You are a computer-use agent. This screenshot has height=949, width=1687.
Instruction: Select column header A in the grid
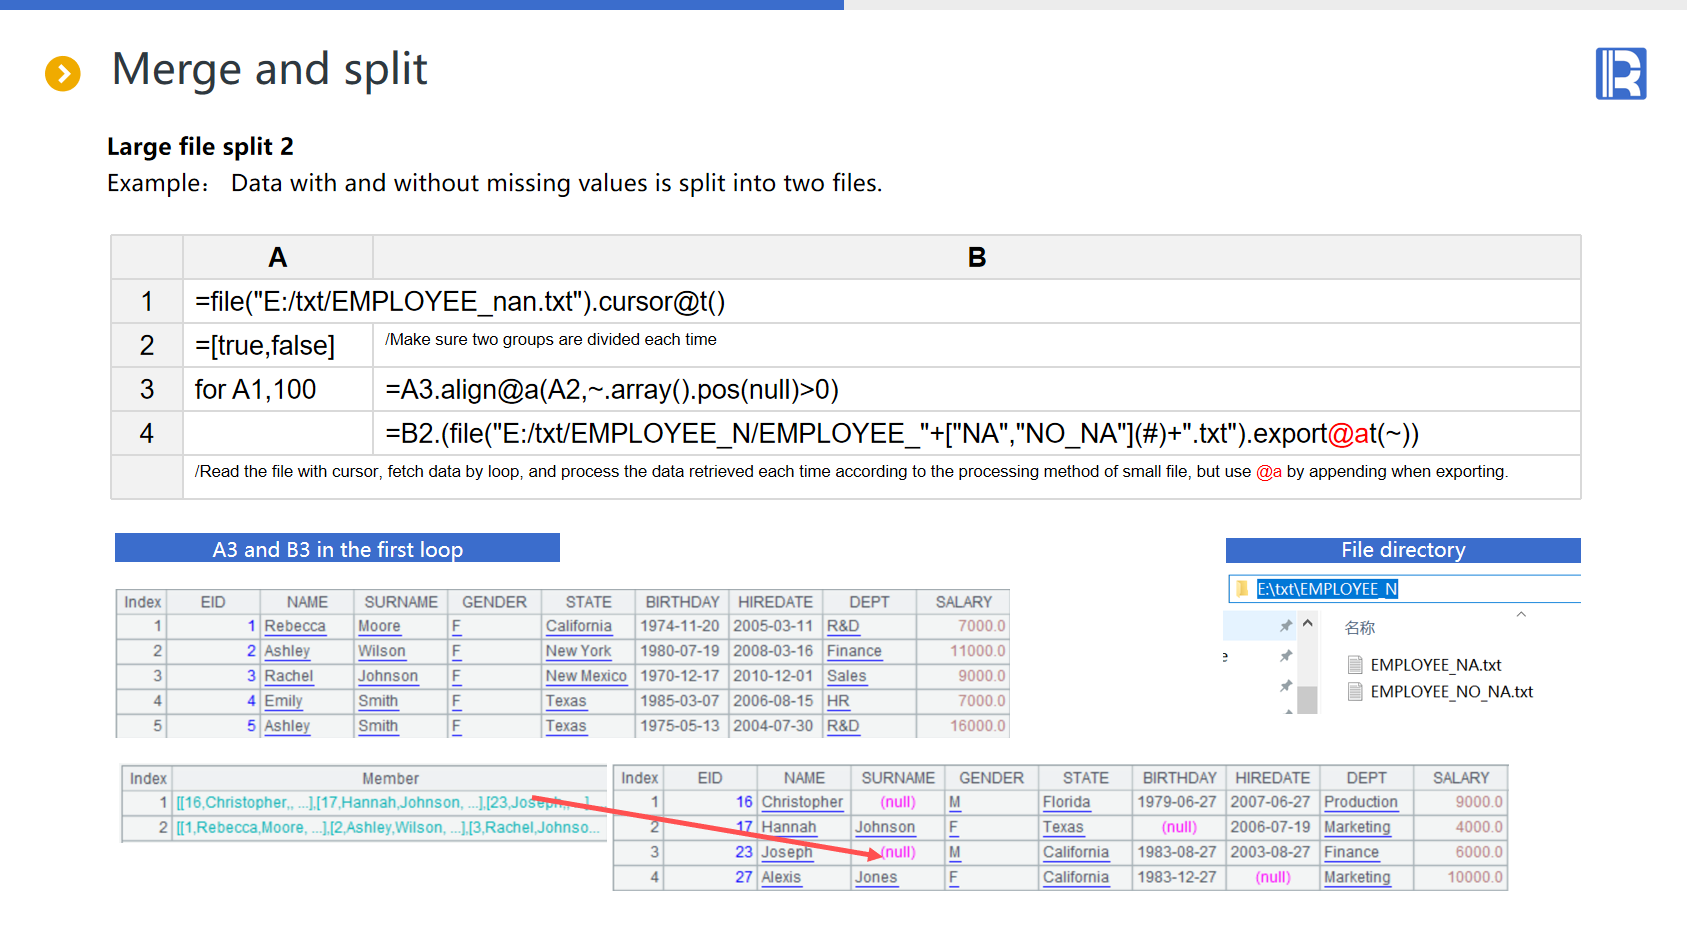point(278,258)
